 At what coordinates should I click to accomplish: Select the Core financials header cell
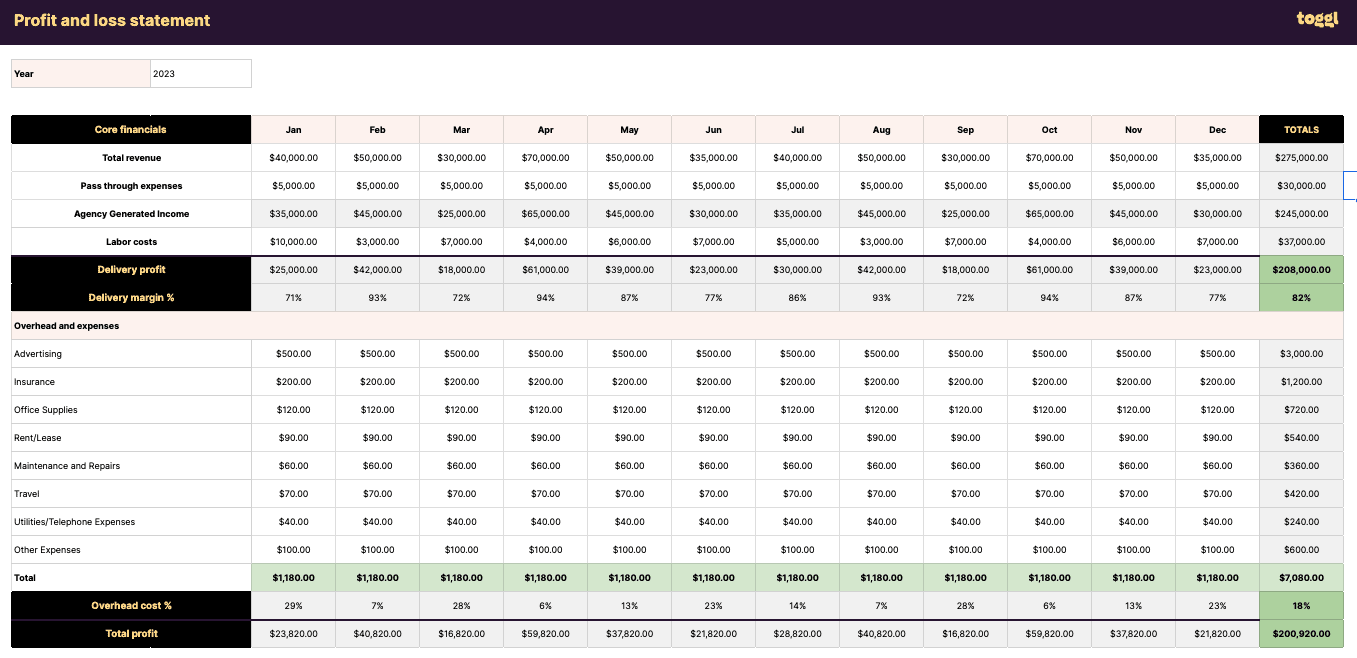coord(131,130)
